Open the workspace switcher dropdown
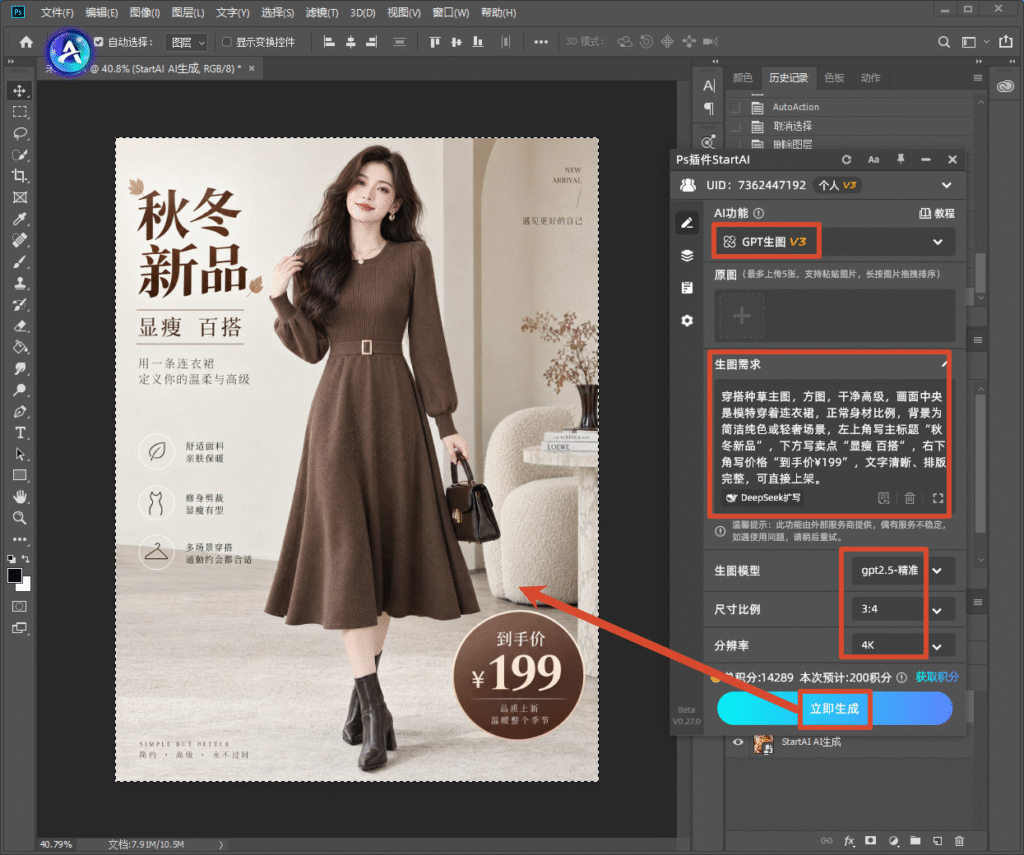1024x855 pixels. click(974, 42)
